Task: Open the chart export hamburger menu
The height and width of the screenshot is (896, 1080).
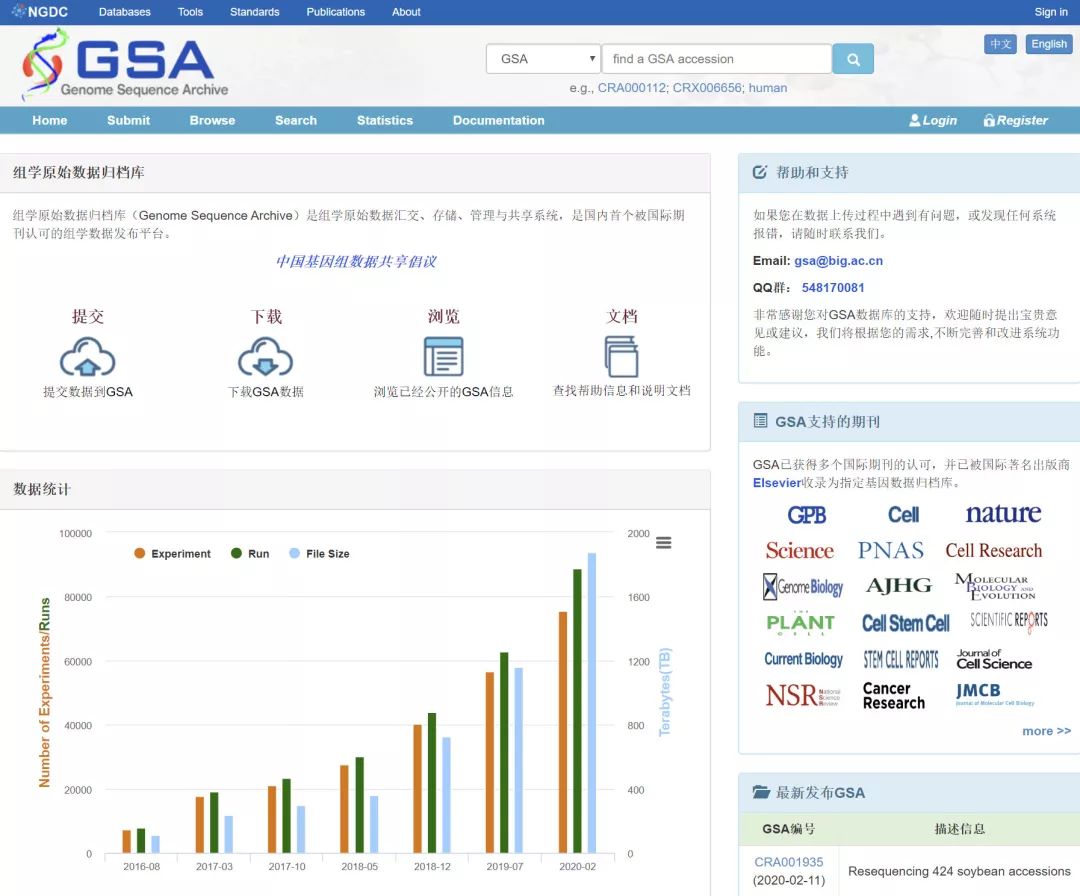Action: [663, 542]
